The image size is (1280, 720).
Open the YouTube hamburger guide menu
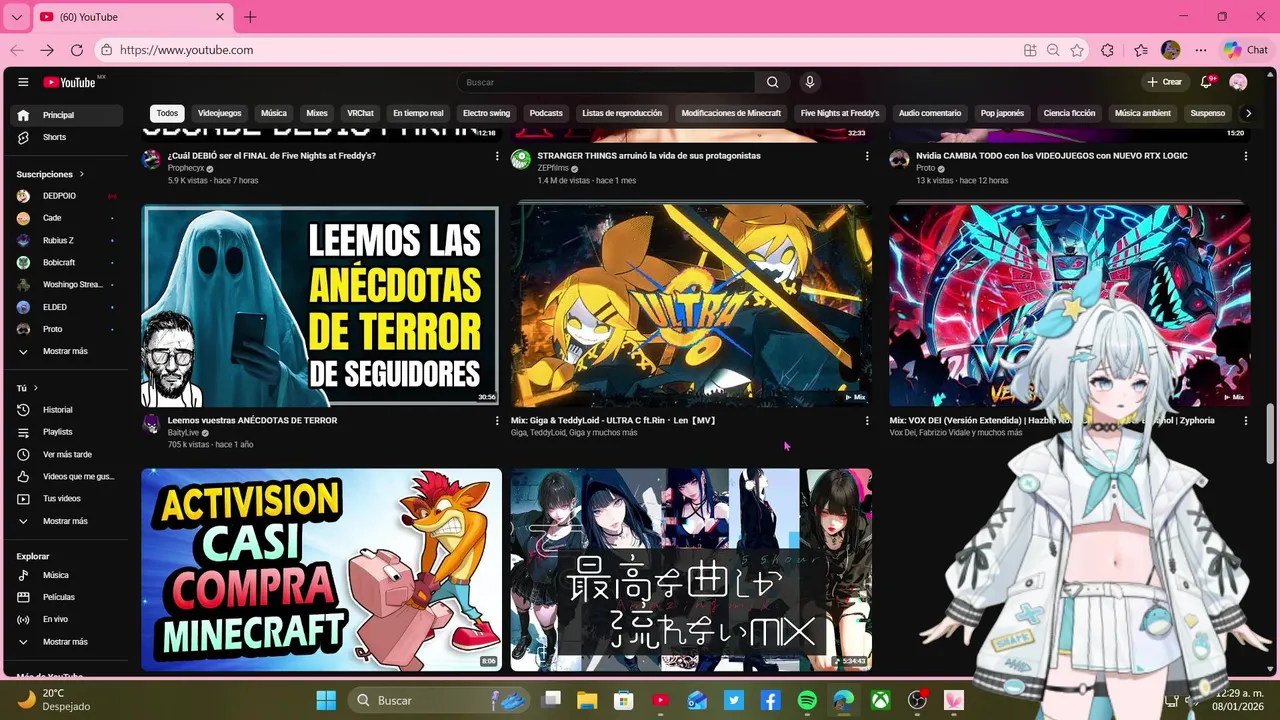point(23,82)
